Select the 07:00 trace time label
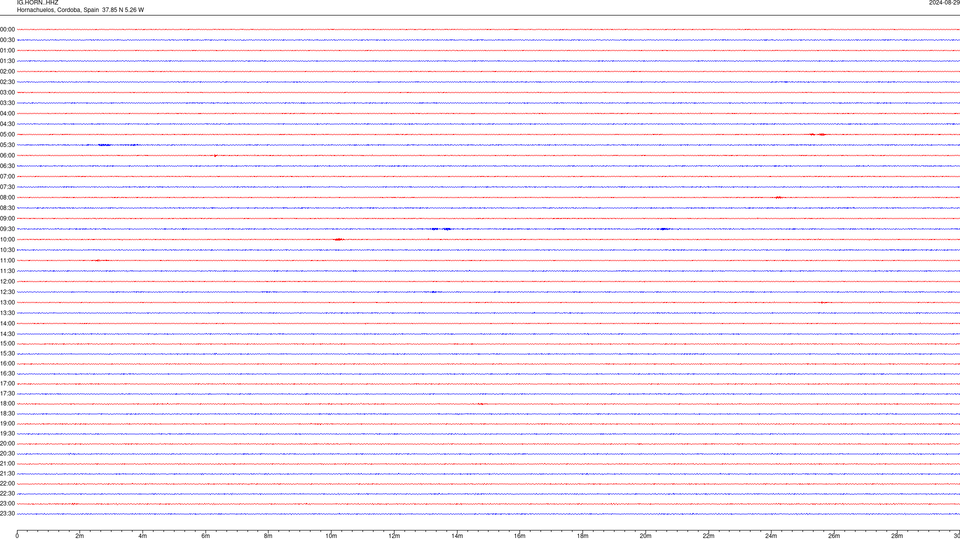Viewport: 960px width, 540px height. coord(7,176)
